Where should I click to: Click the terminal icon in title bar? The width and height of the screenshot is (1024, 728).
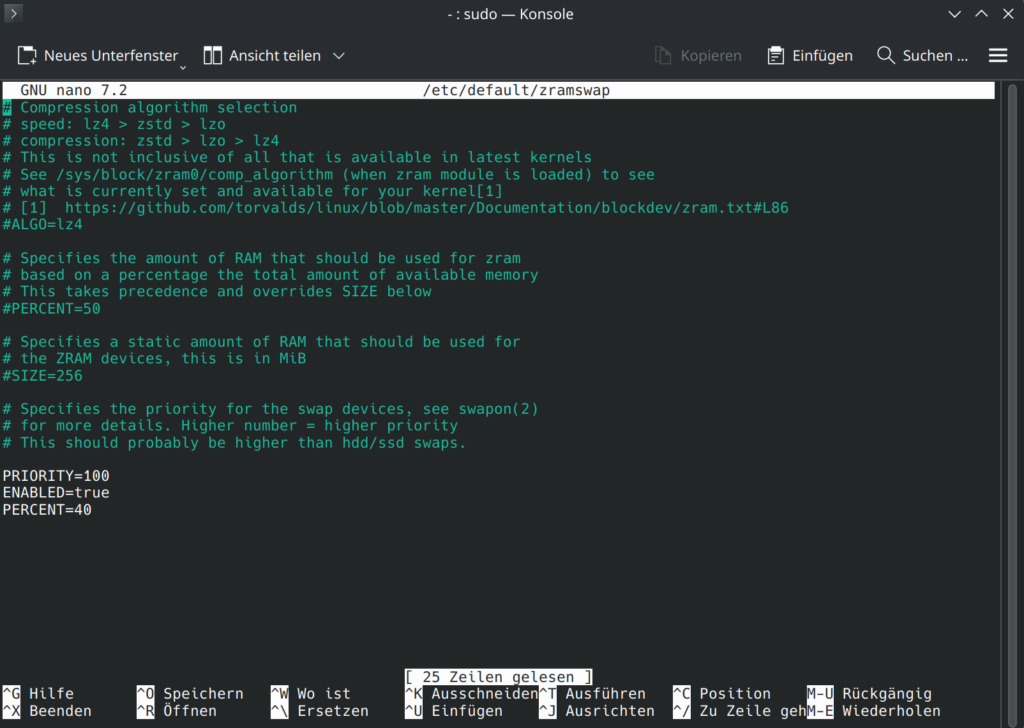tap(15, 14)
